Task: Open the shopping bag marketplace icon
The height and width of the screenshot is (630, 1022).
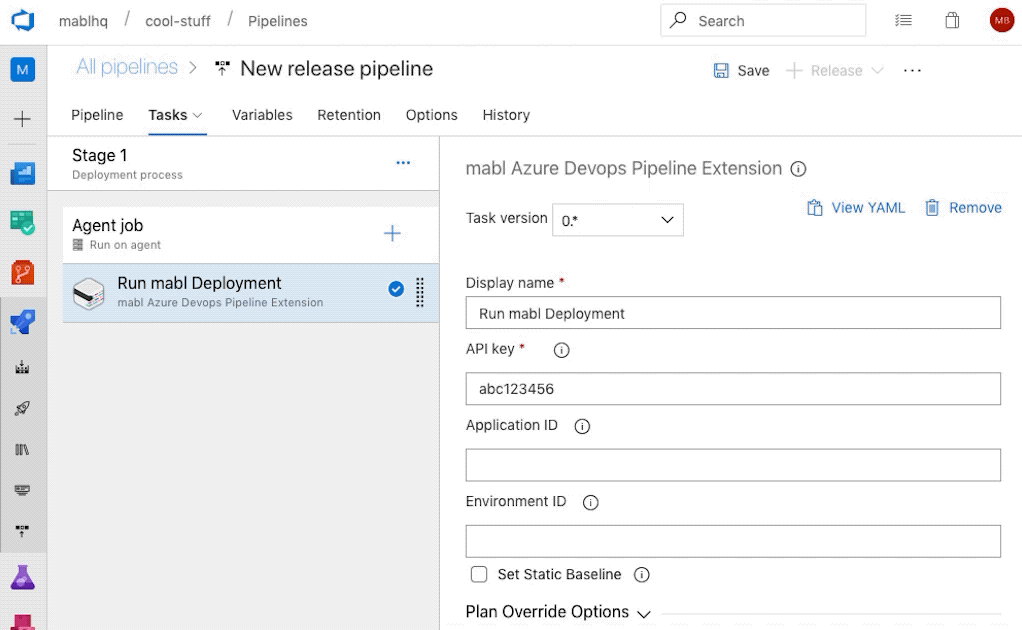Action: [x=952, y=20]
